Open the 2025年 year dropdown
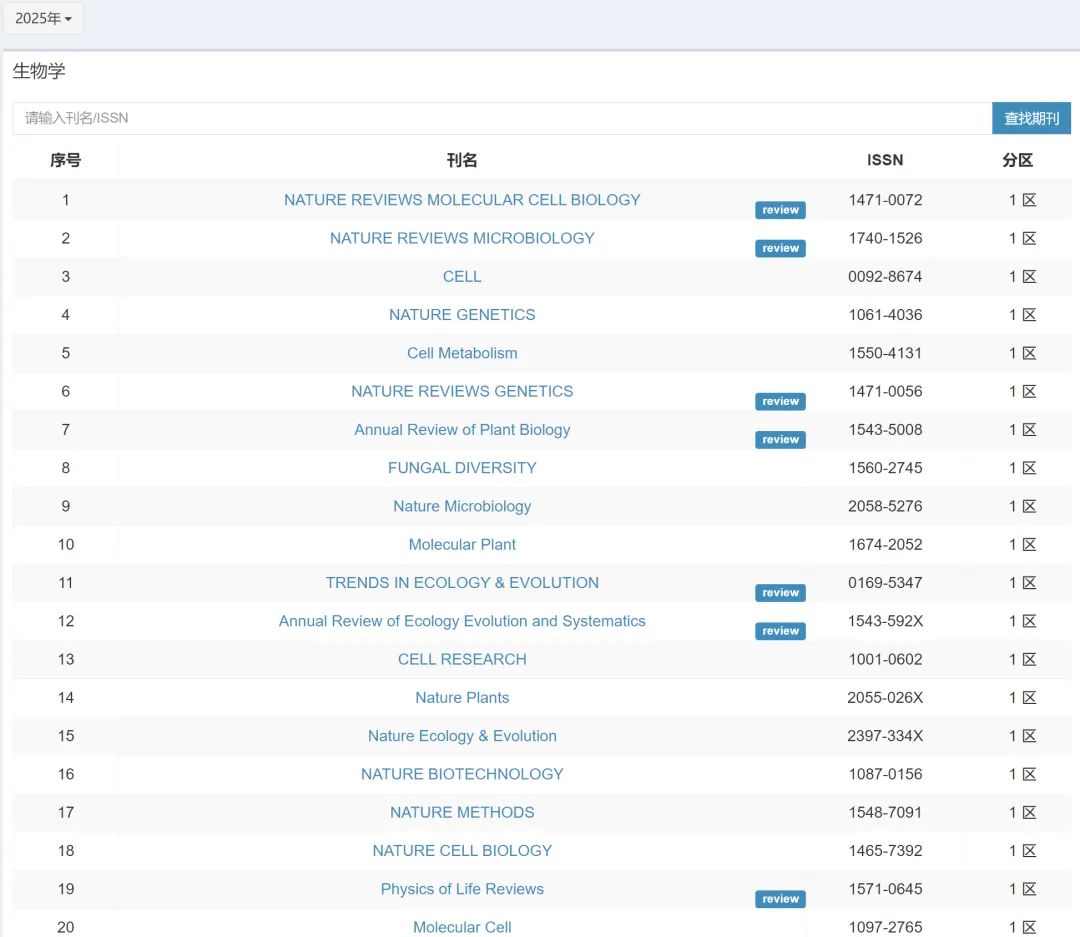 coord(43,19)
